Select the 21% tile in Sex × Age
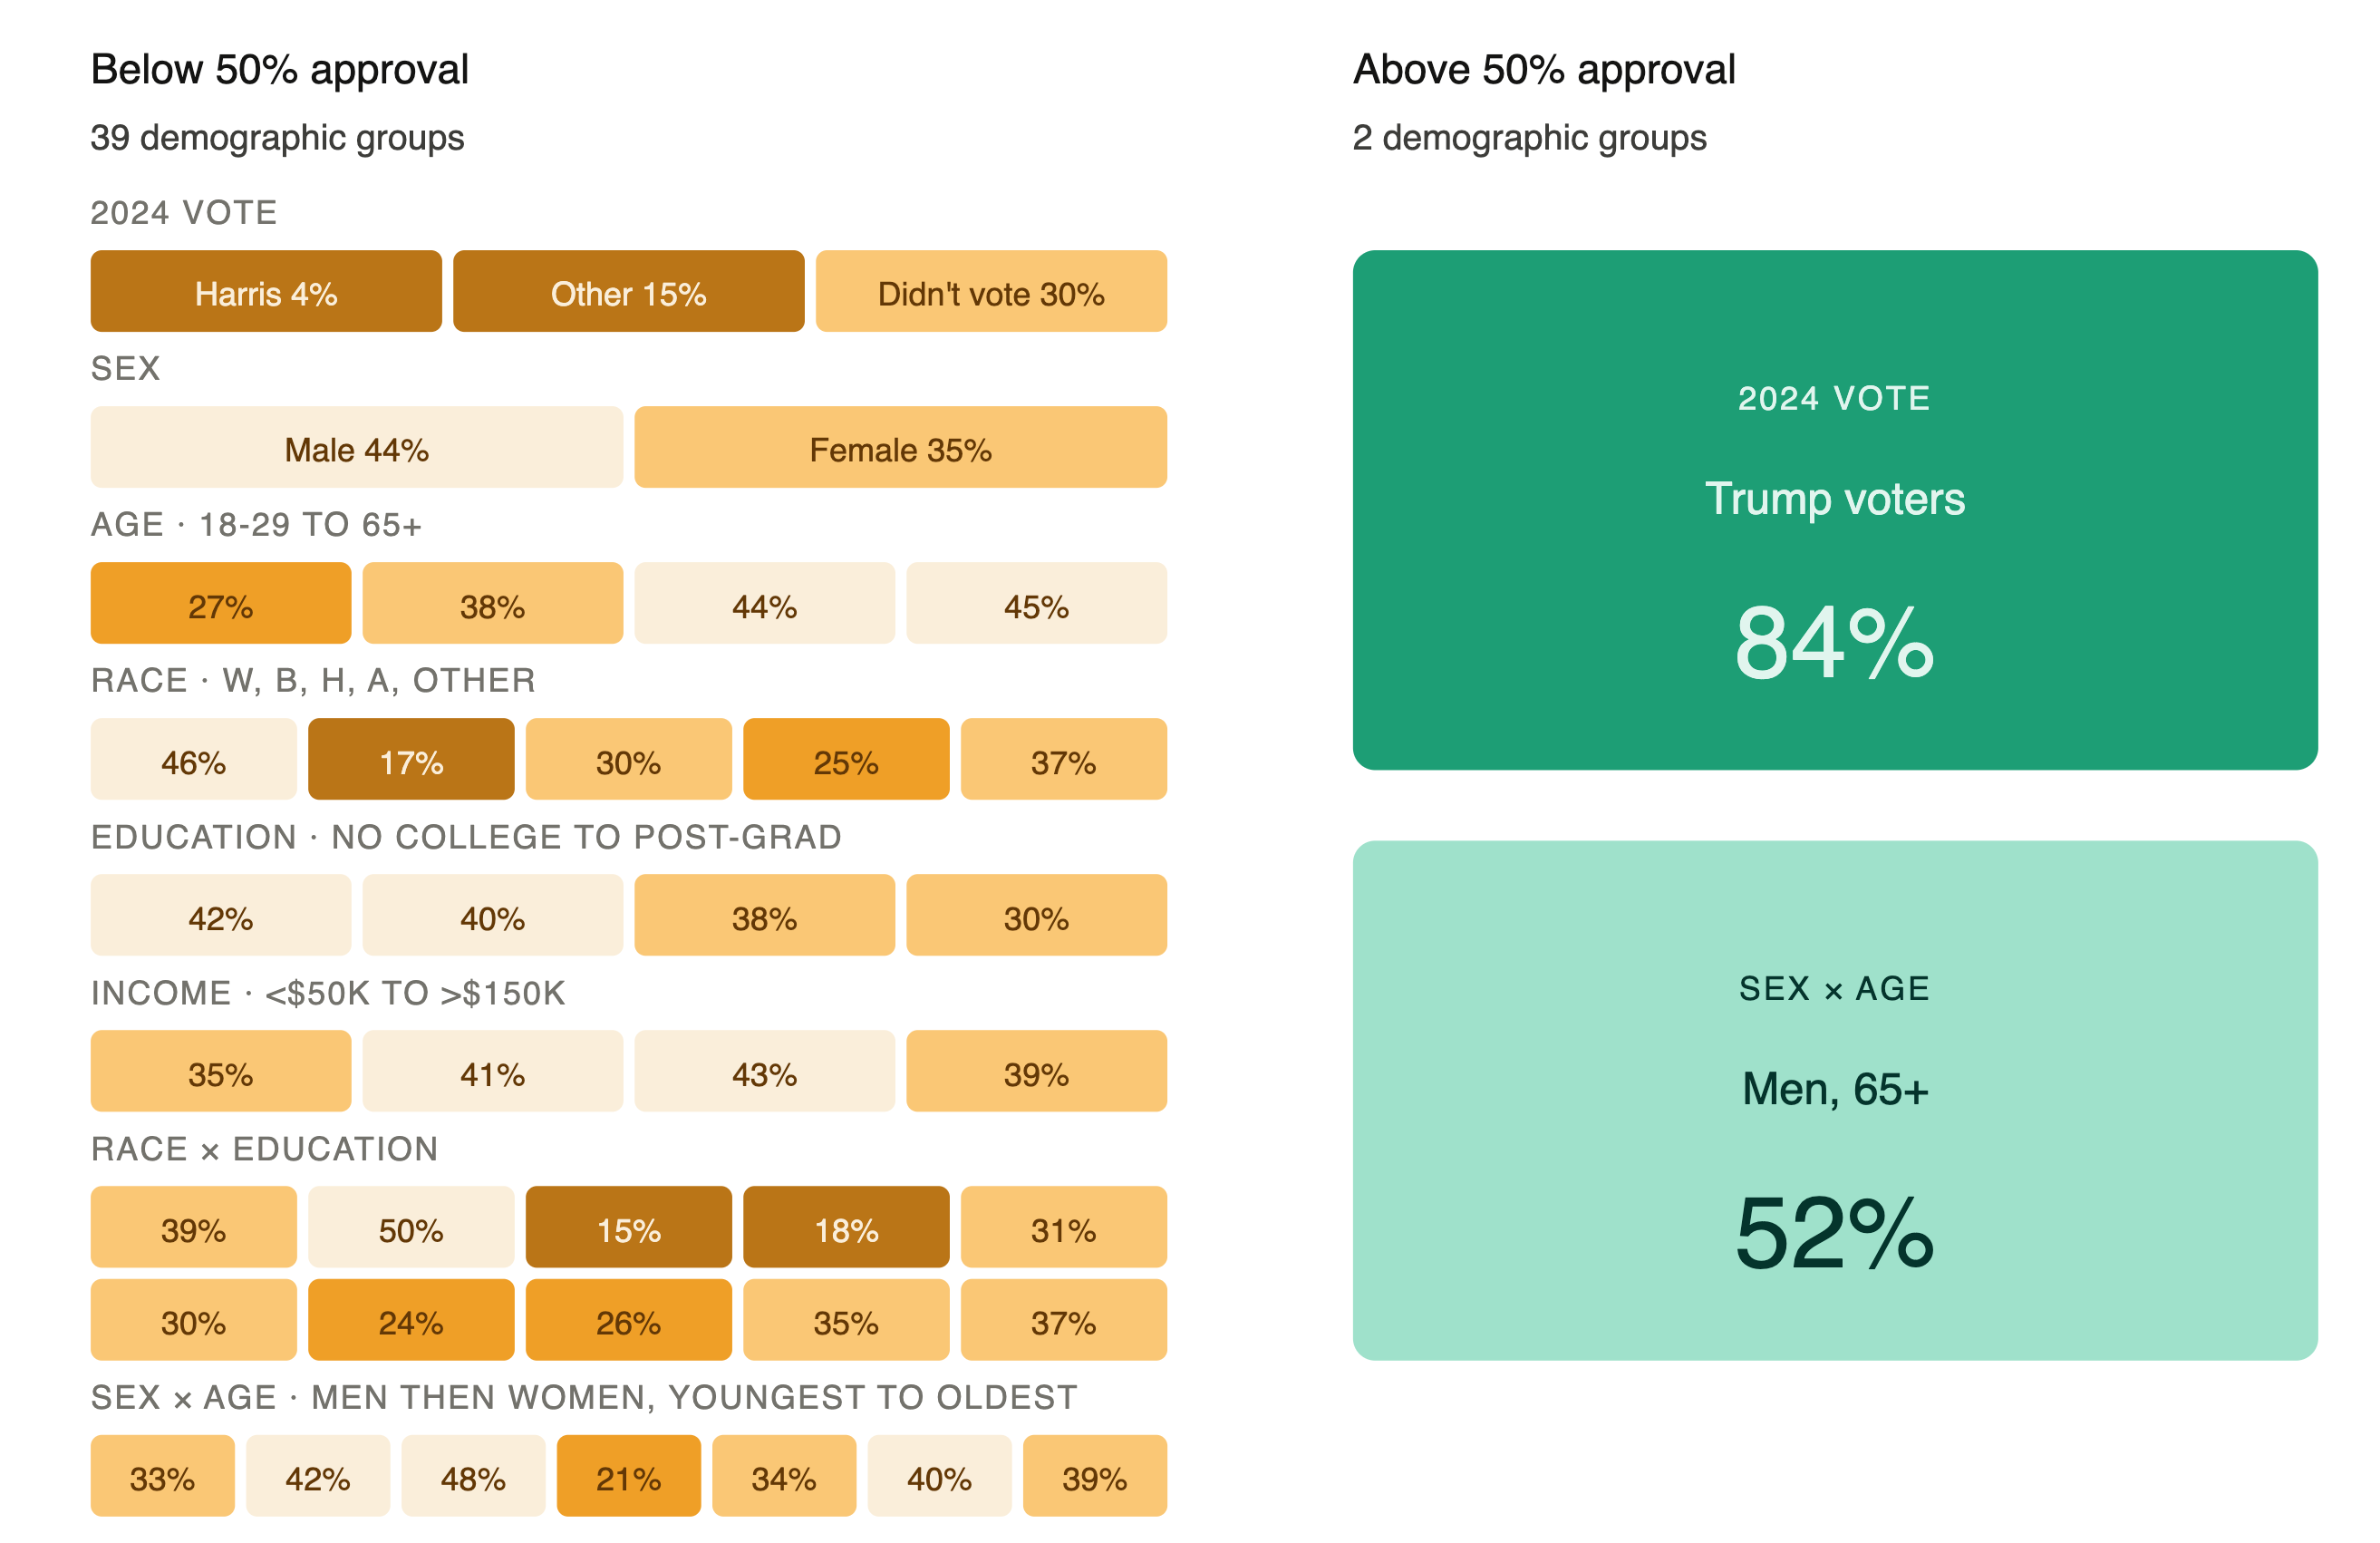 coord(628,1476)
